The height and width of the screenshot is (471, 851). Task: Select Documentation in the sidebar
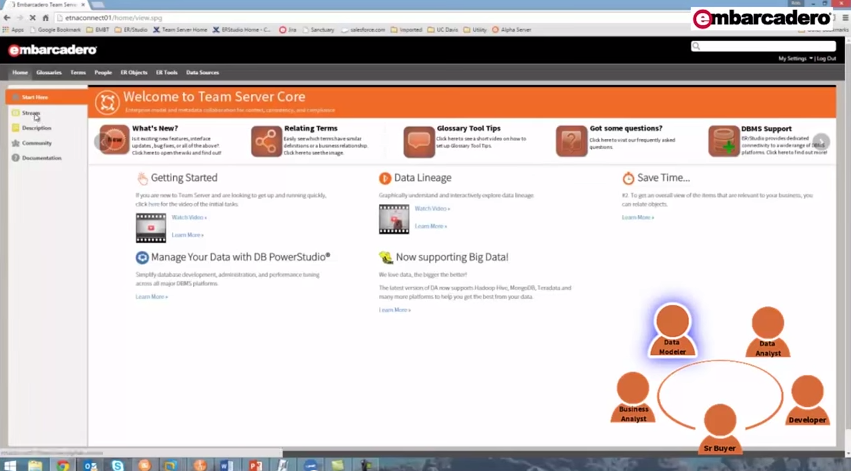coord(41,158)
